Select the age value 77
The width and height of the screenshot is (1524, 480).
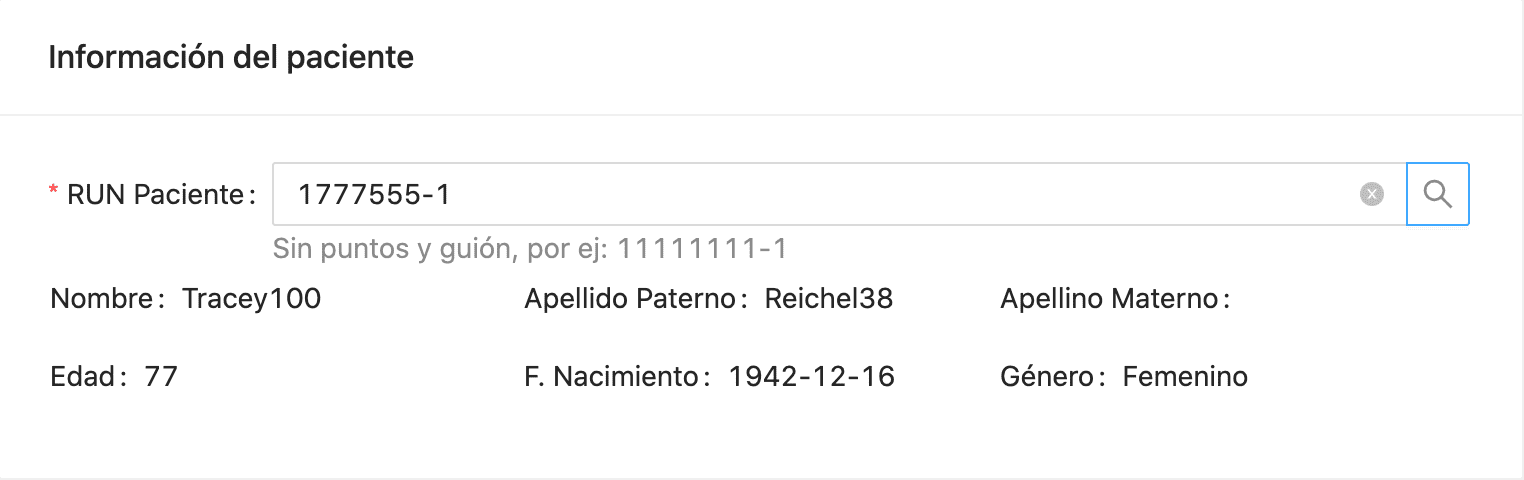(161, 377)
